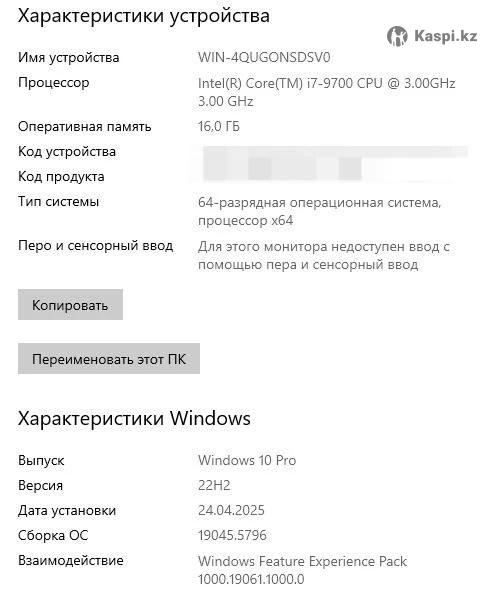Click the 22H2 version value
The width and height of the screenshot is (497, 598).
(x=214, y=485)
